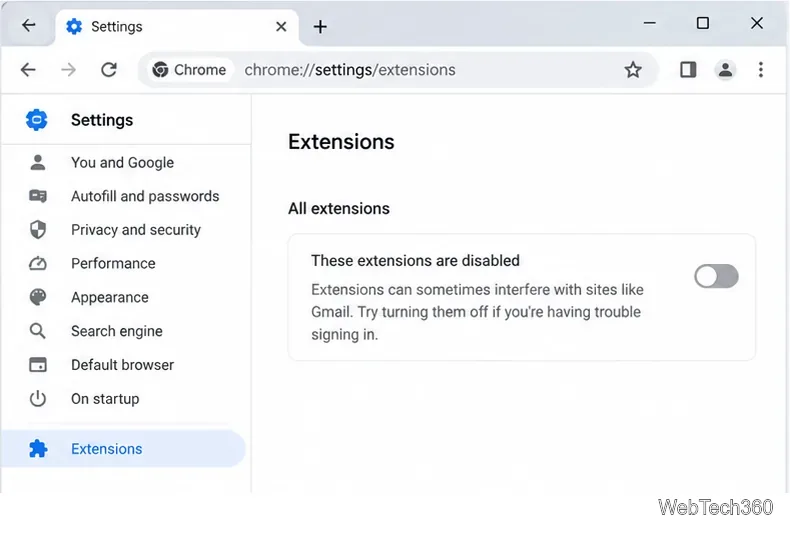Open Appearance settings
This screenshot has width=790, height=535.
pos(126,297)
